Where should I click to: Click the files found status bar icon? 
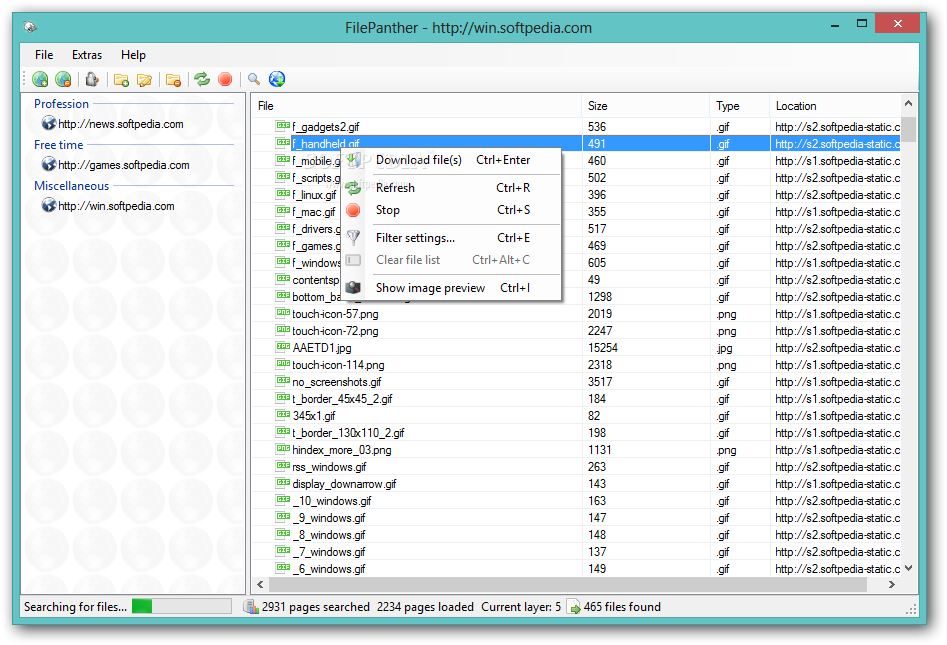pos(574,607)
